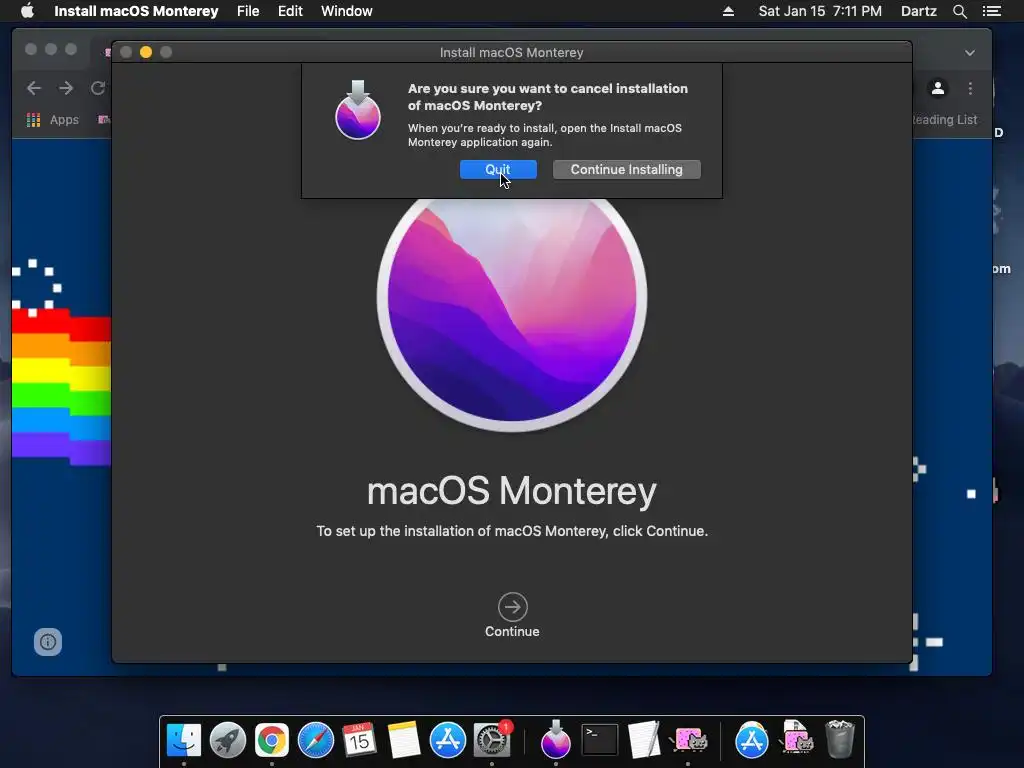1024x768 pixels.
Task: Open Notes from the Dock
Action: [404, 740]
